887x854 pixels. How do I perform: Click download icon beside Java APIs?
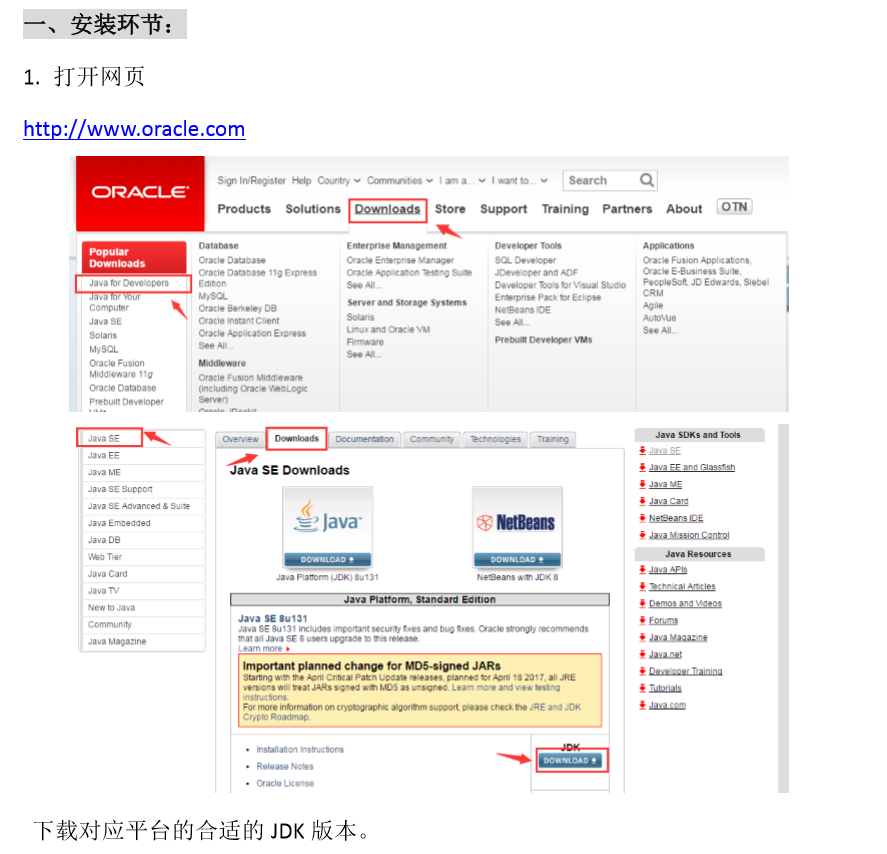[642, 570]
